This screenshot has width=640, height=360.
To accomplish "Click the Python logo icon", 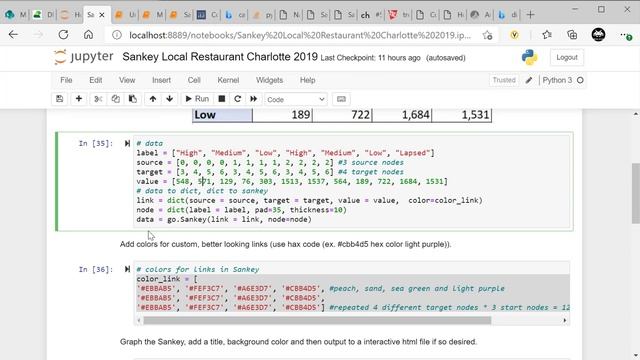I will point(529,57).
